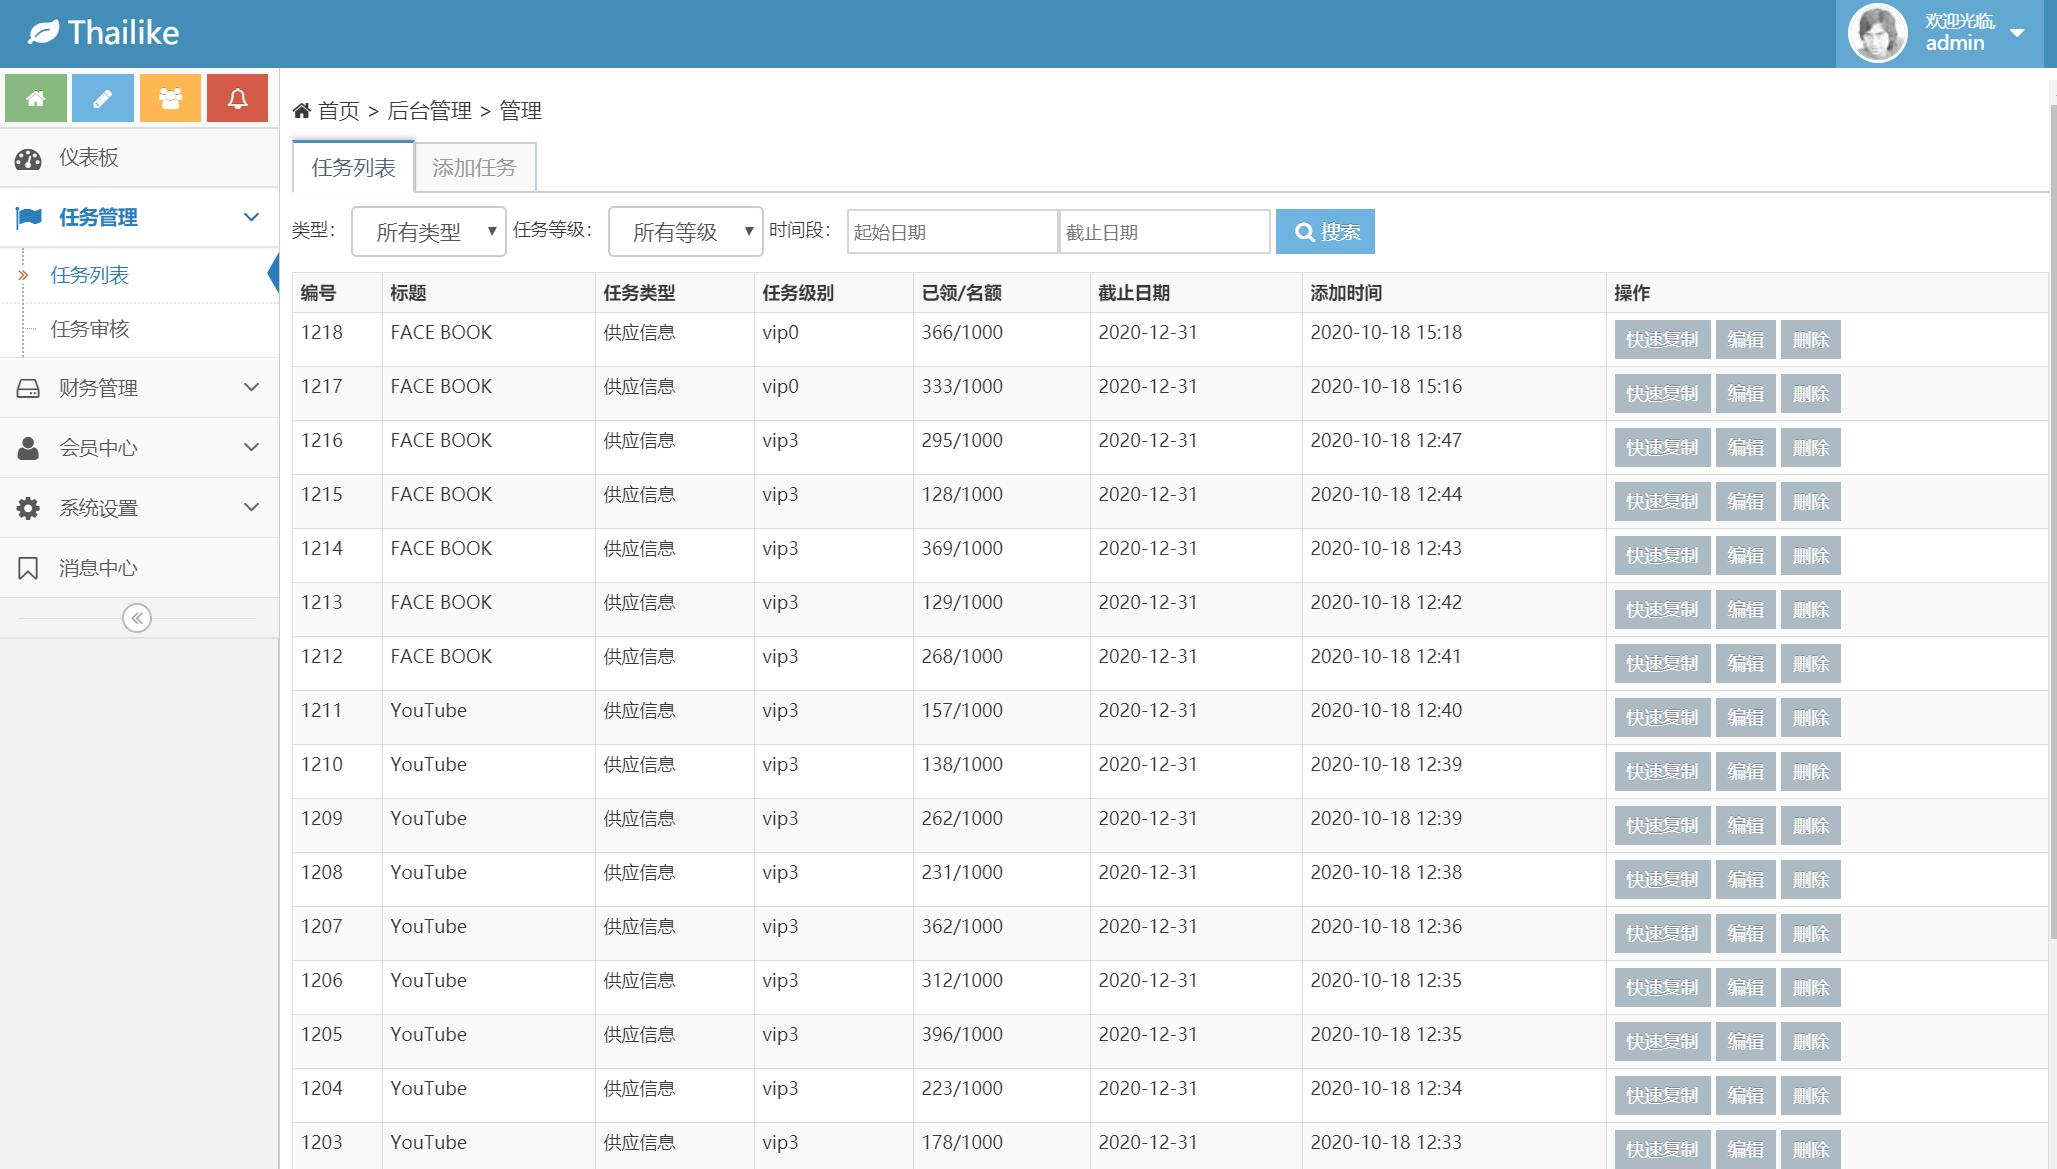Switch to the 添加任务 tab

(x=475, y=167)
